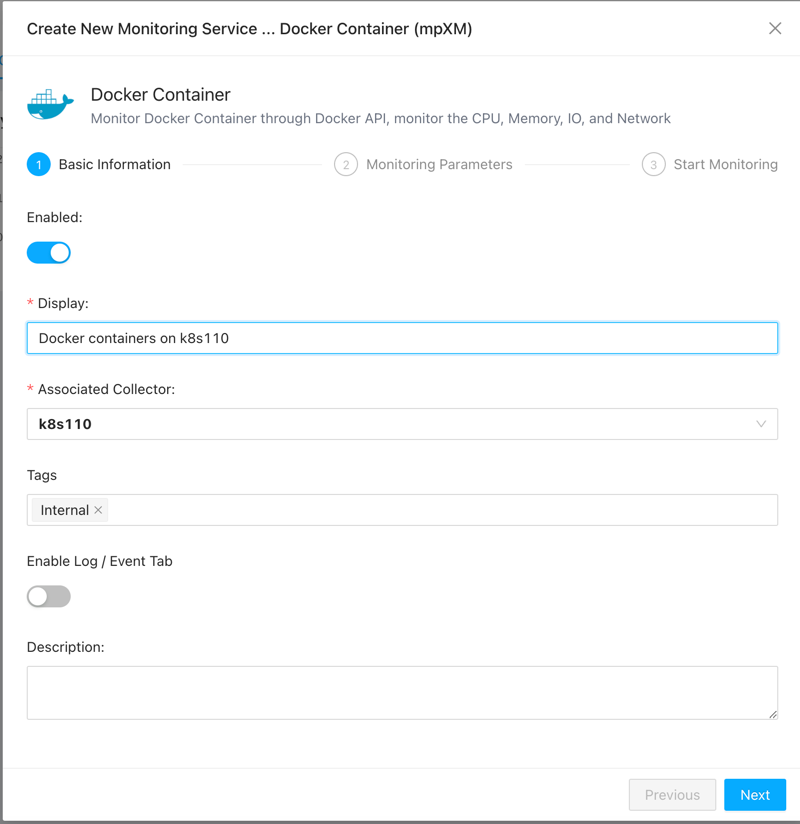This screenshot has height=824, width=800.
Task: Click into the Description text area
Action: click(400, 692)
